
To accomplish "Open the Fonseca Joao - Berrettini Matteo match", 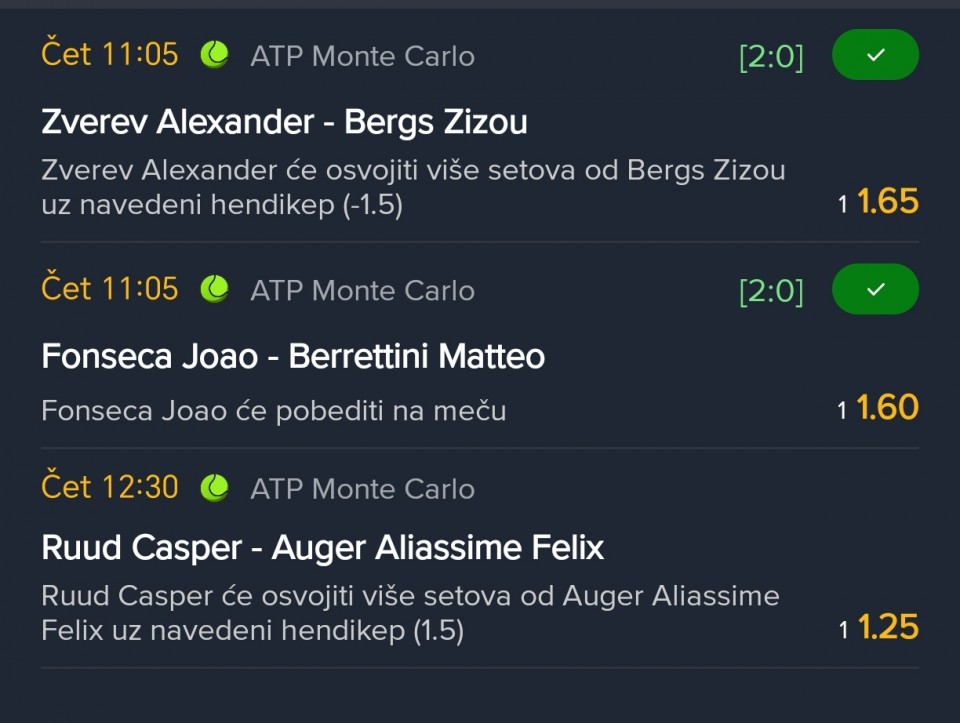I will tap(293, 357).
